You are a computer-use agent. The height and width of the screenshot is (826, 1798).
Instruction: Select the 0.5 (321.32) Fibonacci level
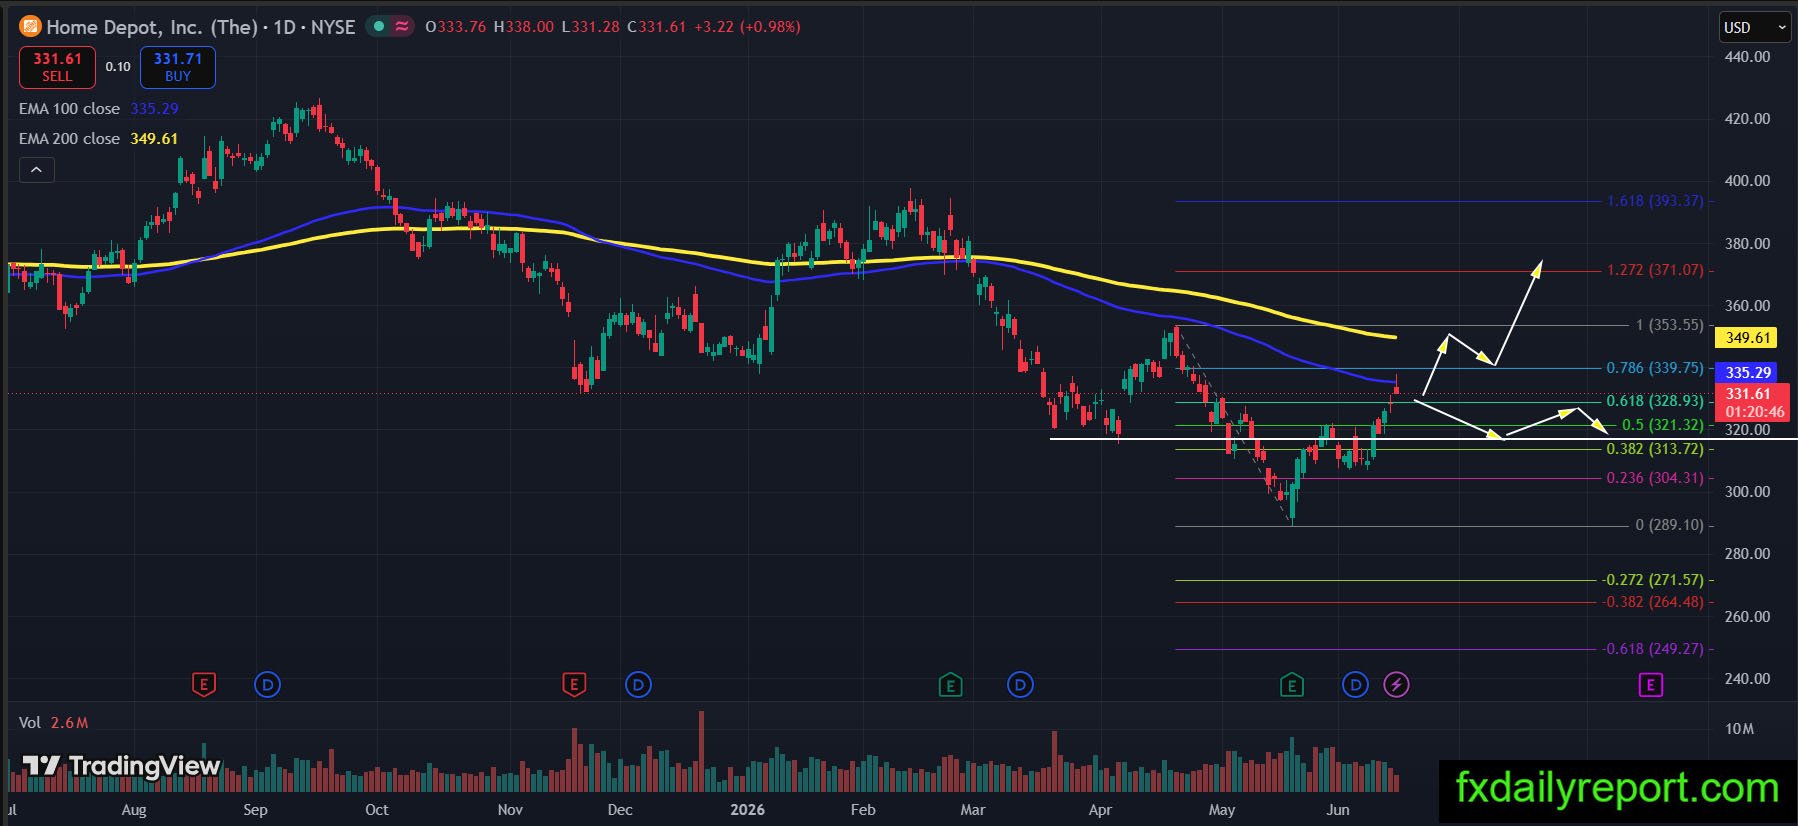pyautogui.click(x=1662, y=425)
